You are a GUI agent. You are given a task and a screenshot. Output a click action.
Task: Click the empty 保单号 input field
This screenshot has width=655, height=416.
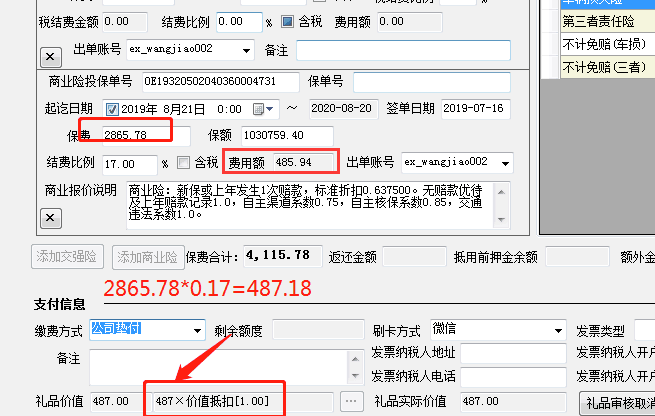(x=432, y=82)
